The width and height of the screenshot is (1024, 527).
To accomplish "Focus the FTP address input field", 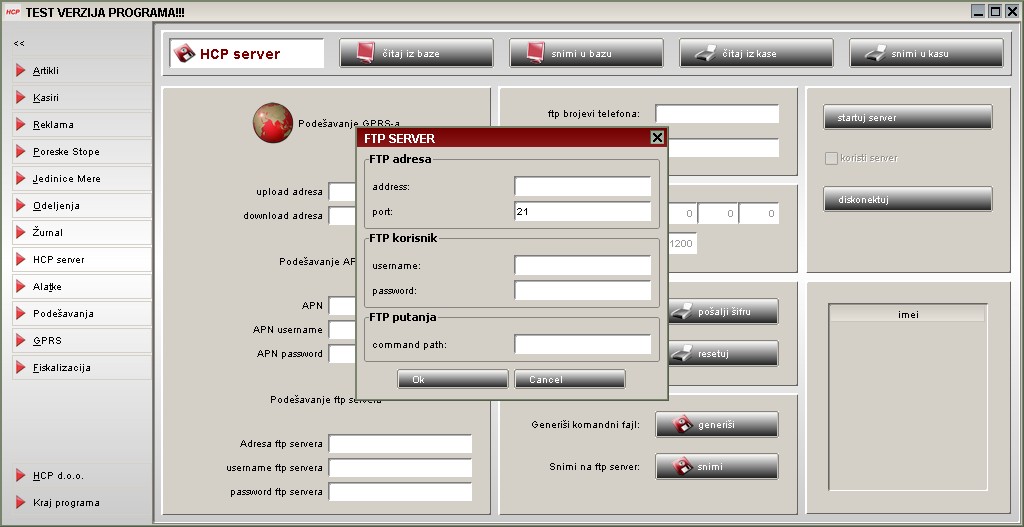I will tap(582, 187).
